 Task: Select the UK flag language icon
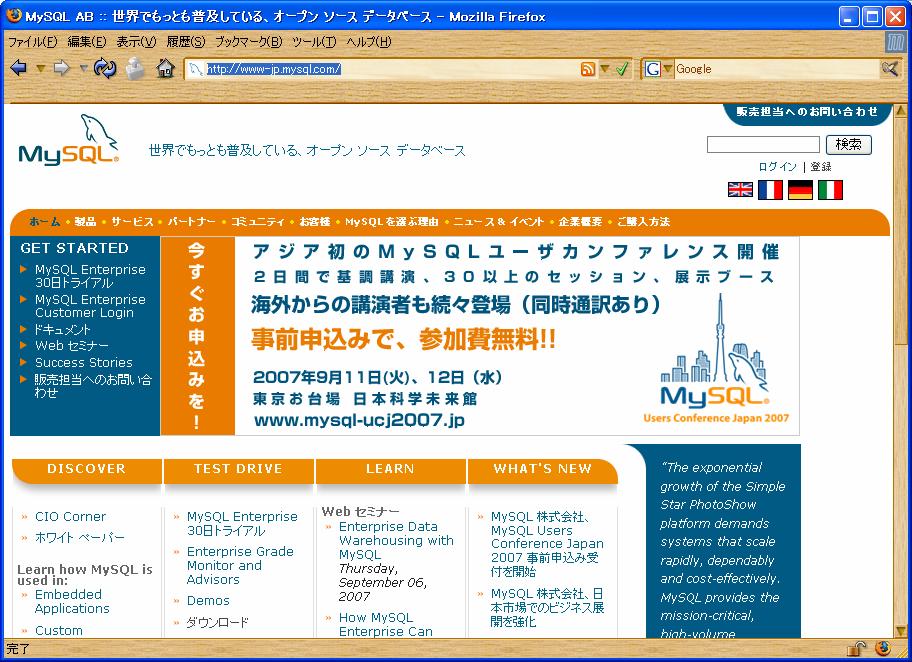tap(740, 190)
